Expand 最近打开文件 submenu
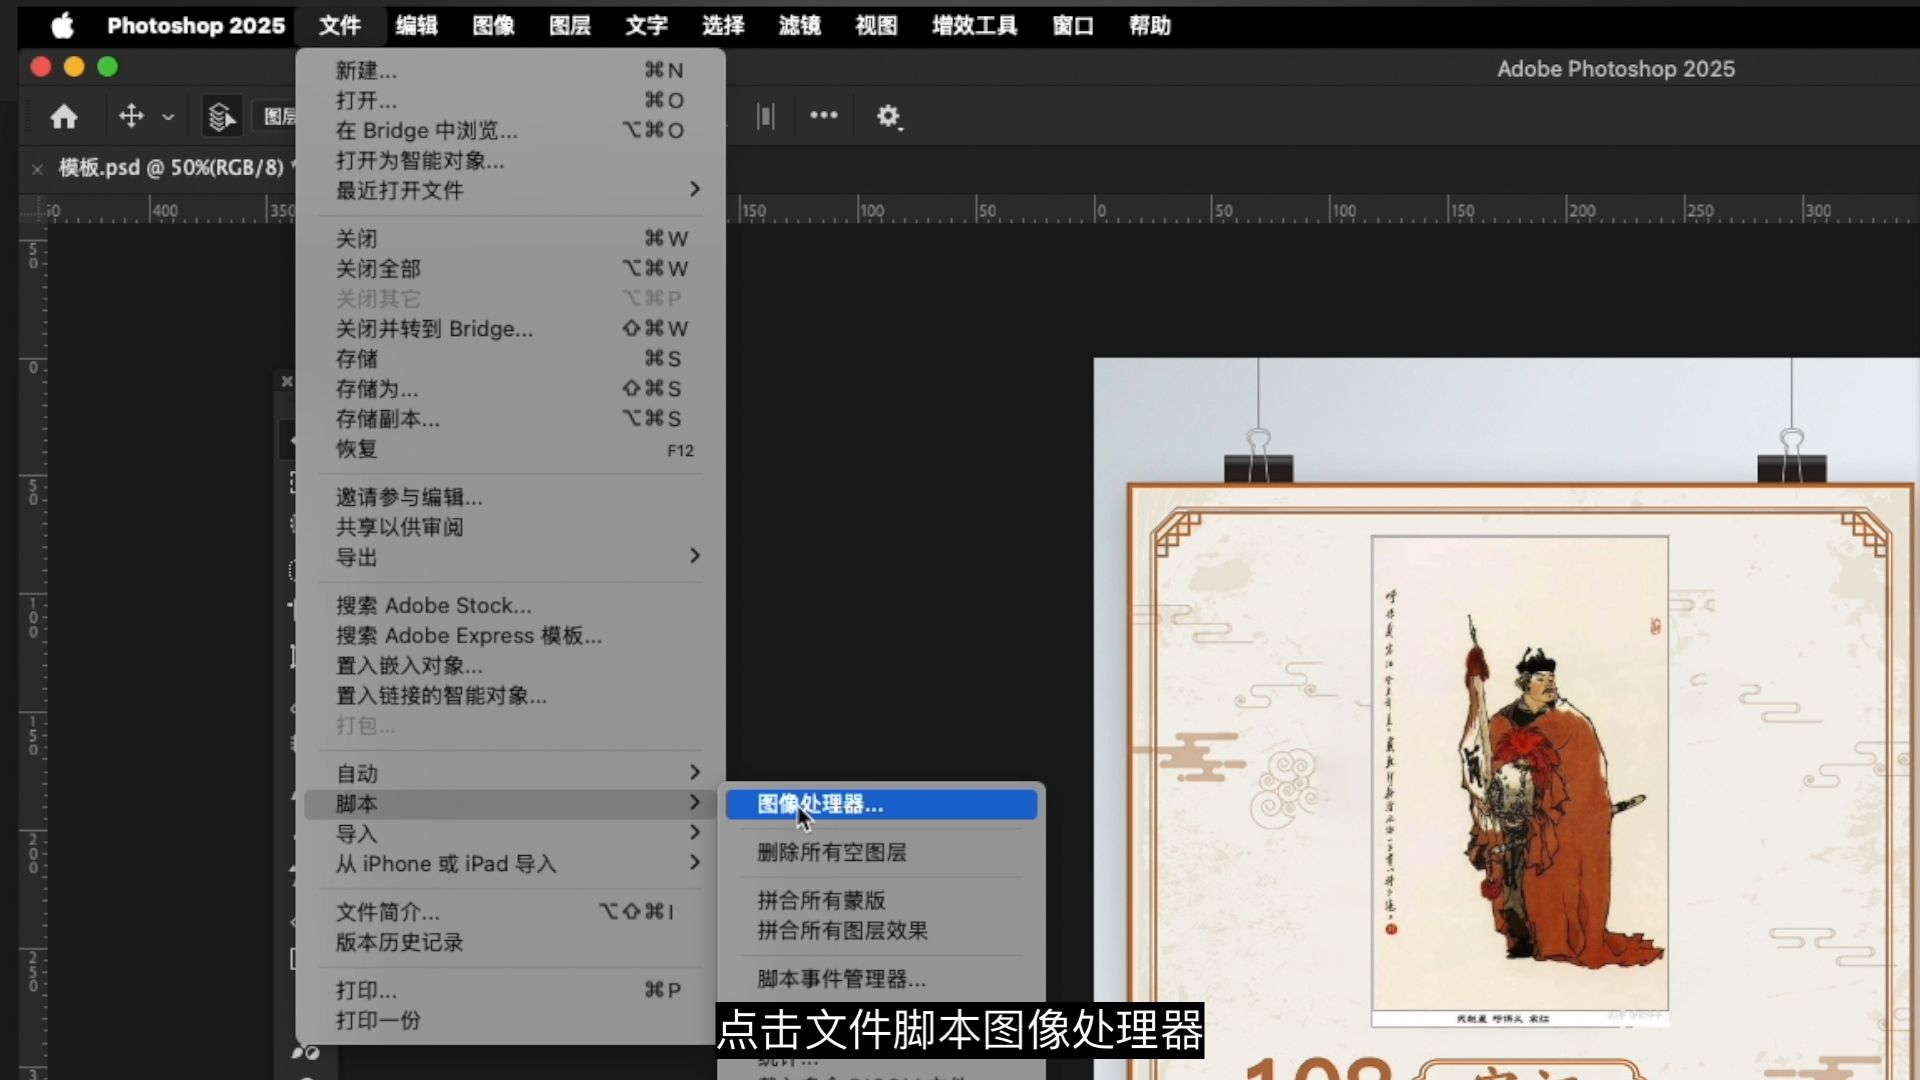 [x=510, y=190]
